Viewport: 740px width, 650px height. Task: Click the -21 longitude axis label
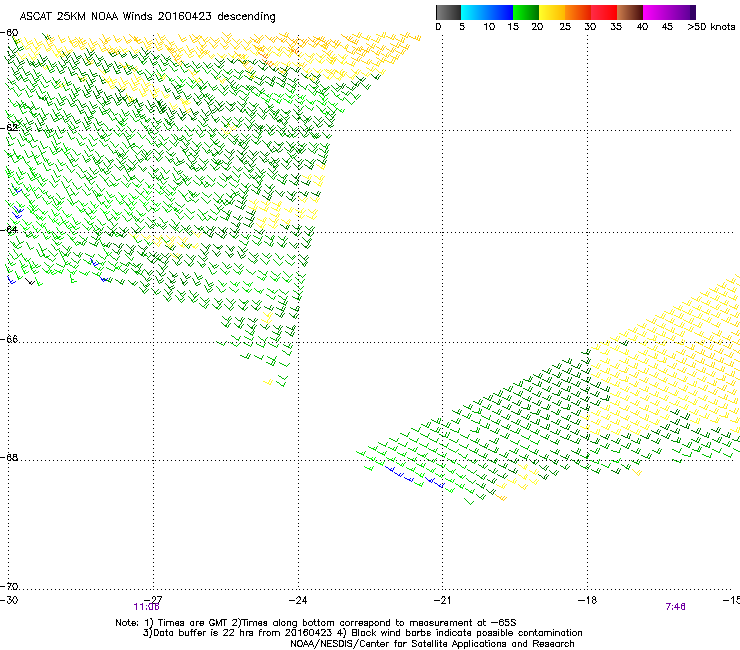tap(443, 600)
